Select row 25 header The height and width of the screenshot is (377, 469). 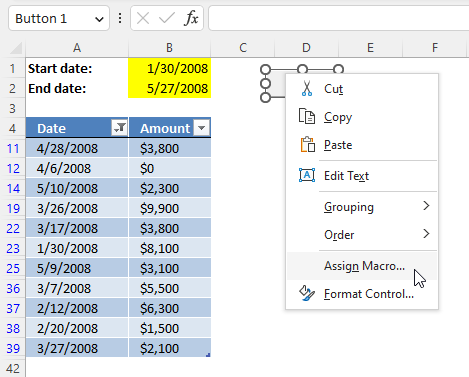click(13, 268)
